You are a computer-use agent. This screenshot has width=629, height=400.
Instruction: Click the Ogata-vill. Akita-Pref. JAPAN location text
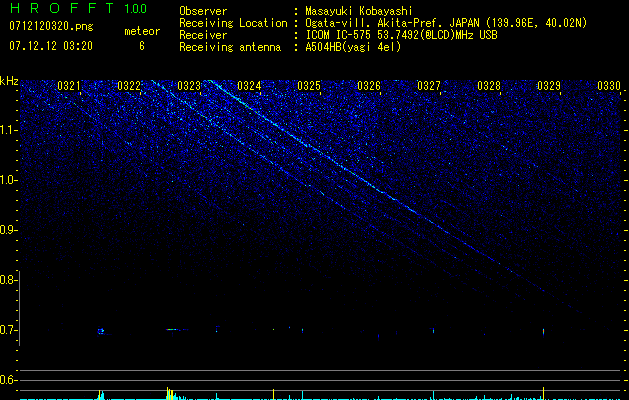pyautogui.click(x=446, y=23)
